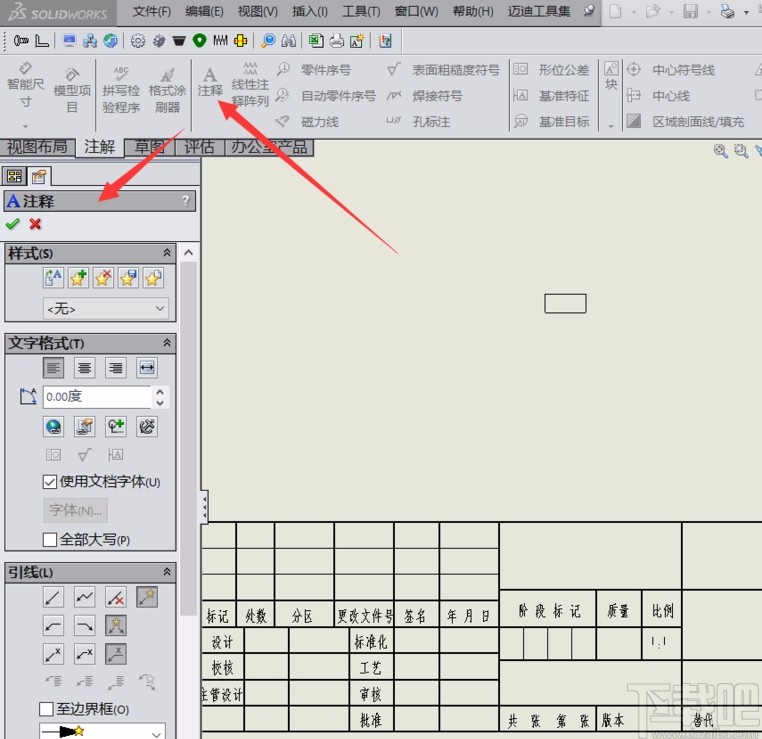This screenshot has height=739, width=762.
Task: Collapse the Style (样式) section
Action: pos(167,253)
